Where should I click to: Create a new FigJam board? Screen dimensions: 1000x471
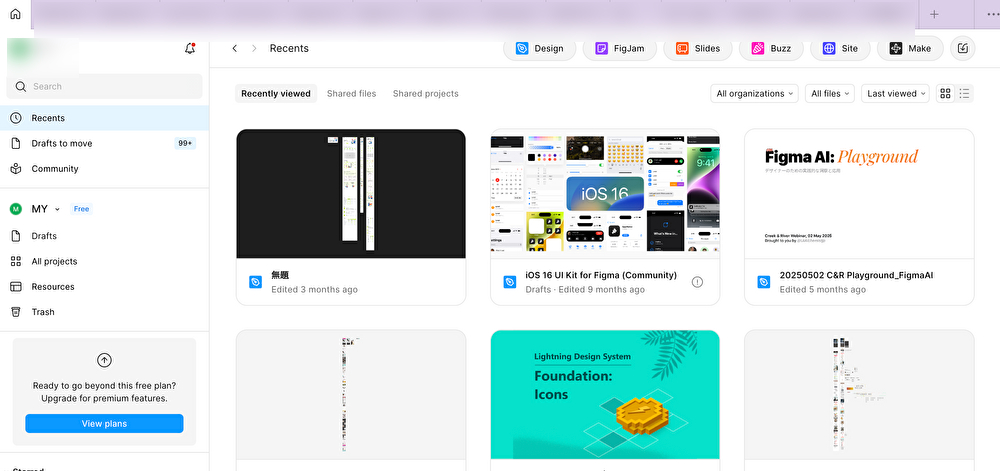(x=619, y=48)
